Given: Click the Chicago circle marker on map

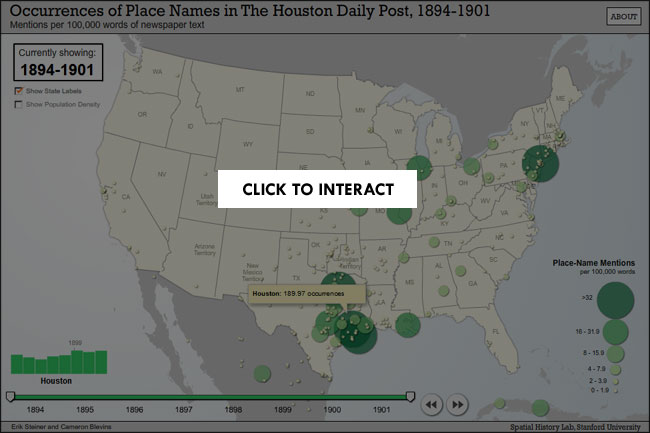Looking at the screenshot, I should [419, 168].
